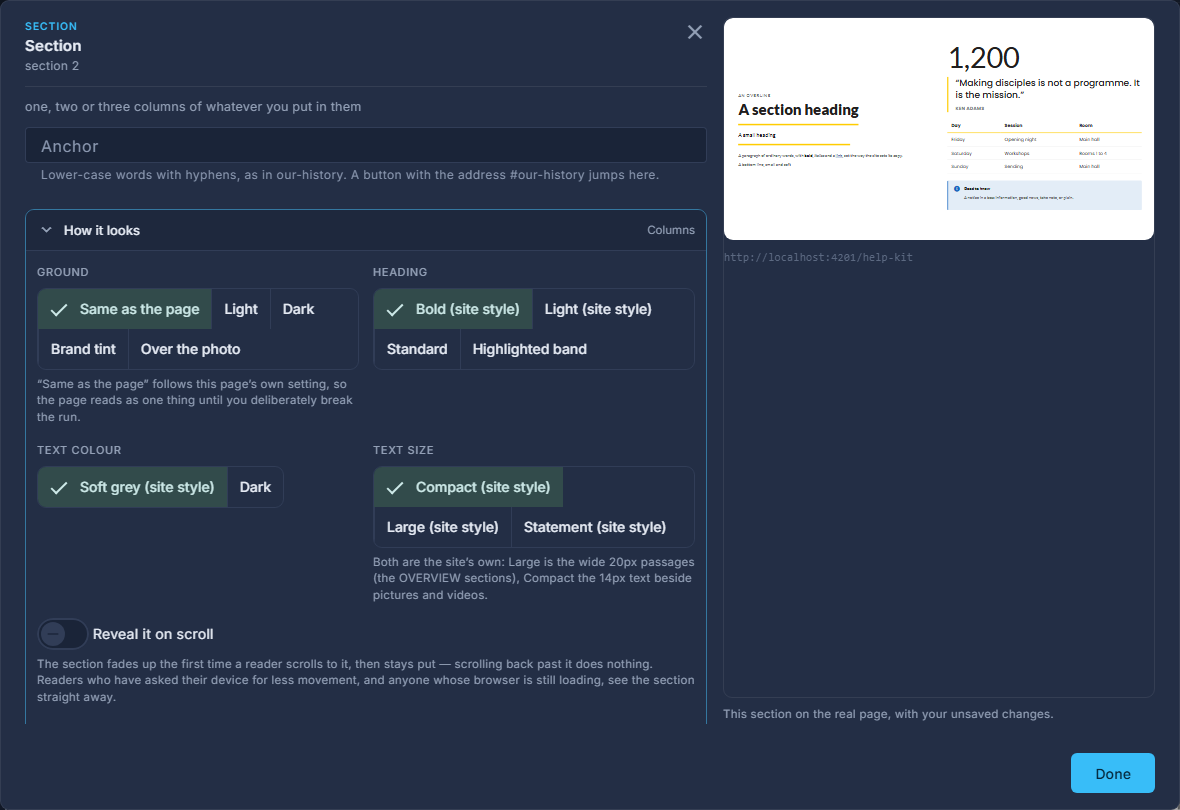Toggle the Reveal it on scroll switch
The height and width of the screenshot is (810, 1180).
(x=62, y=635)
